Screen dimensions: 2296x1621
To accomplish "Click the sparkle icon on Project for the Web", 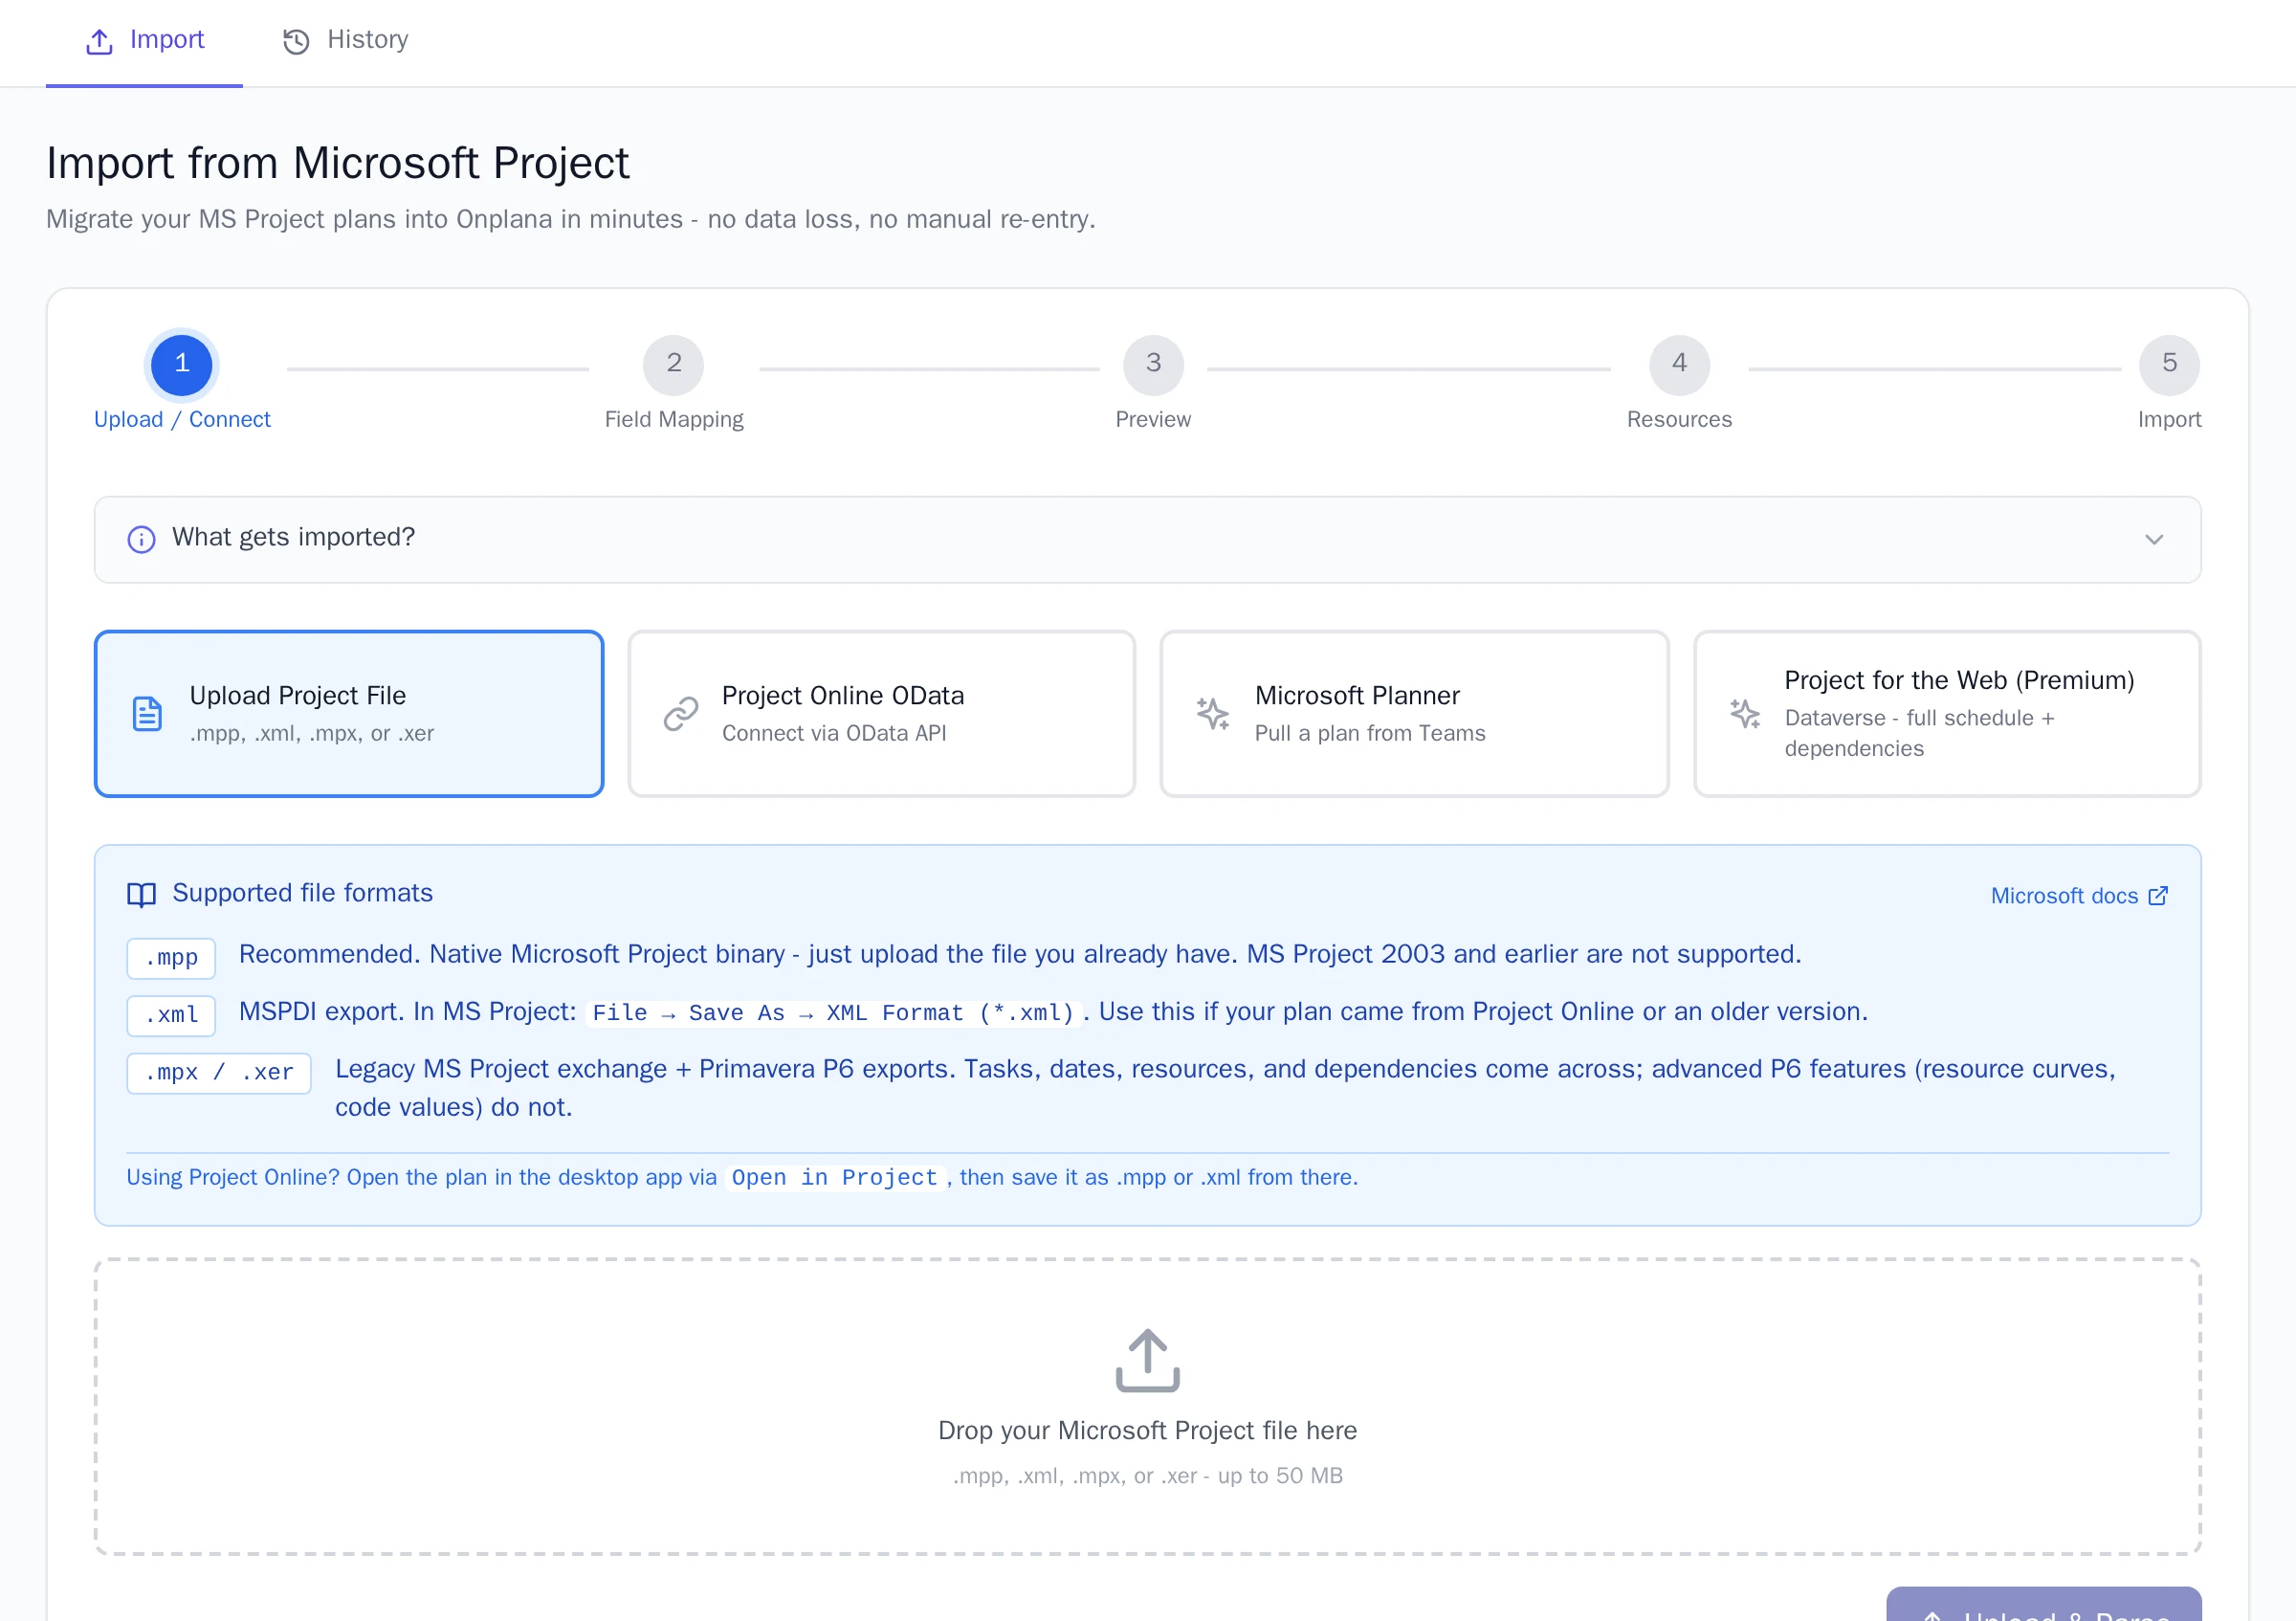I will 1745,714.
